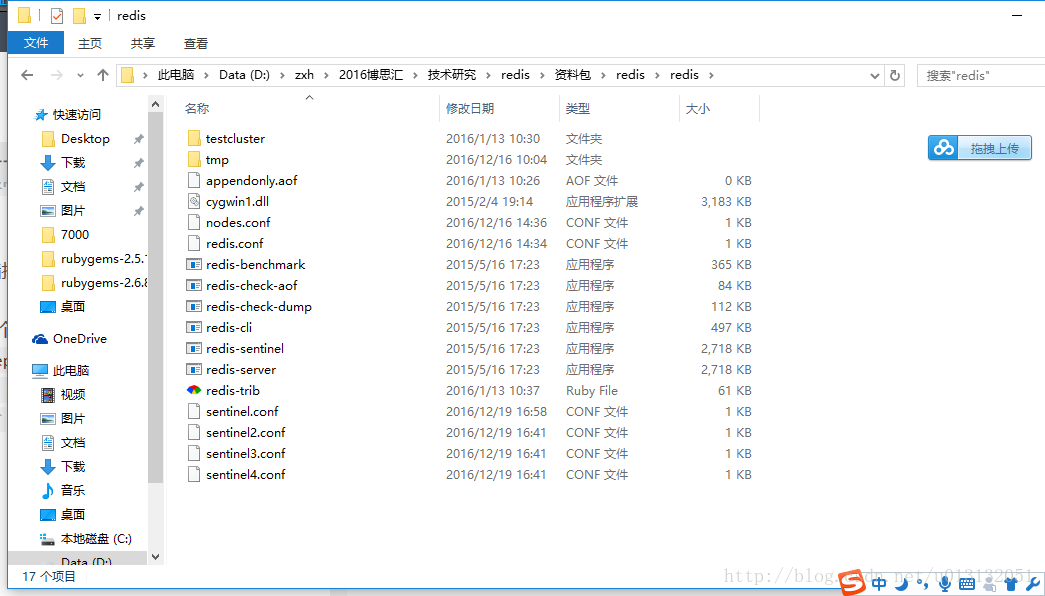Click the moon icon in the IME bar

[x=901, y=585]
